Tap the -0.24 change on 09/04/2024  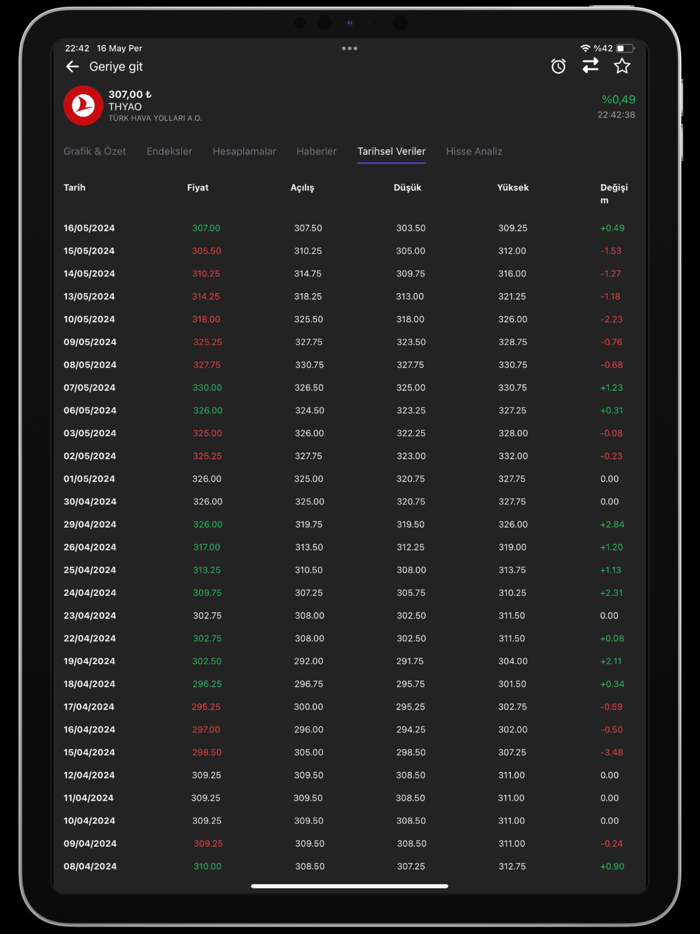[x=612, y=843]
